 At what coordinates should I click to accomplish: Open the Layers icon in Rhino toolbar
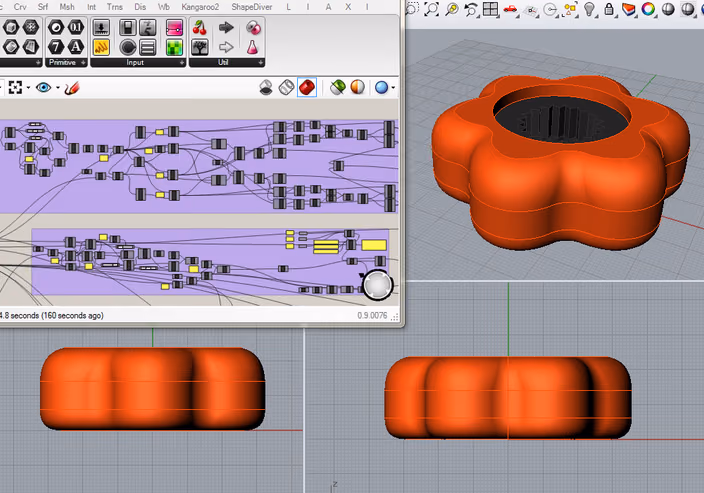point(629,9)
